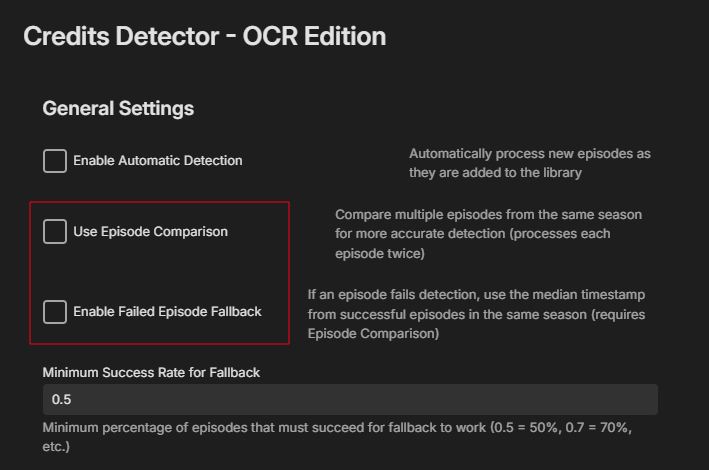Click the automatic detection description text
709x470 pixels.
pyautogui.click(x=529, y=155)
